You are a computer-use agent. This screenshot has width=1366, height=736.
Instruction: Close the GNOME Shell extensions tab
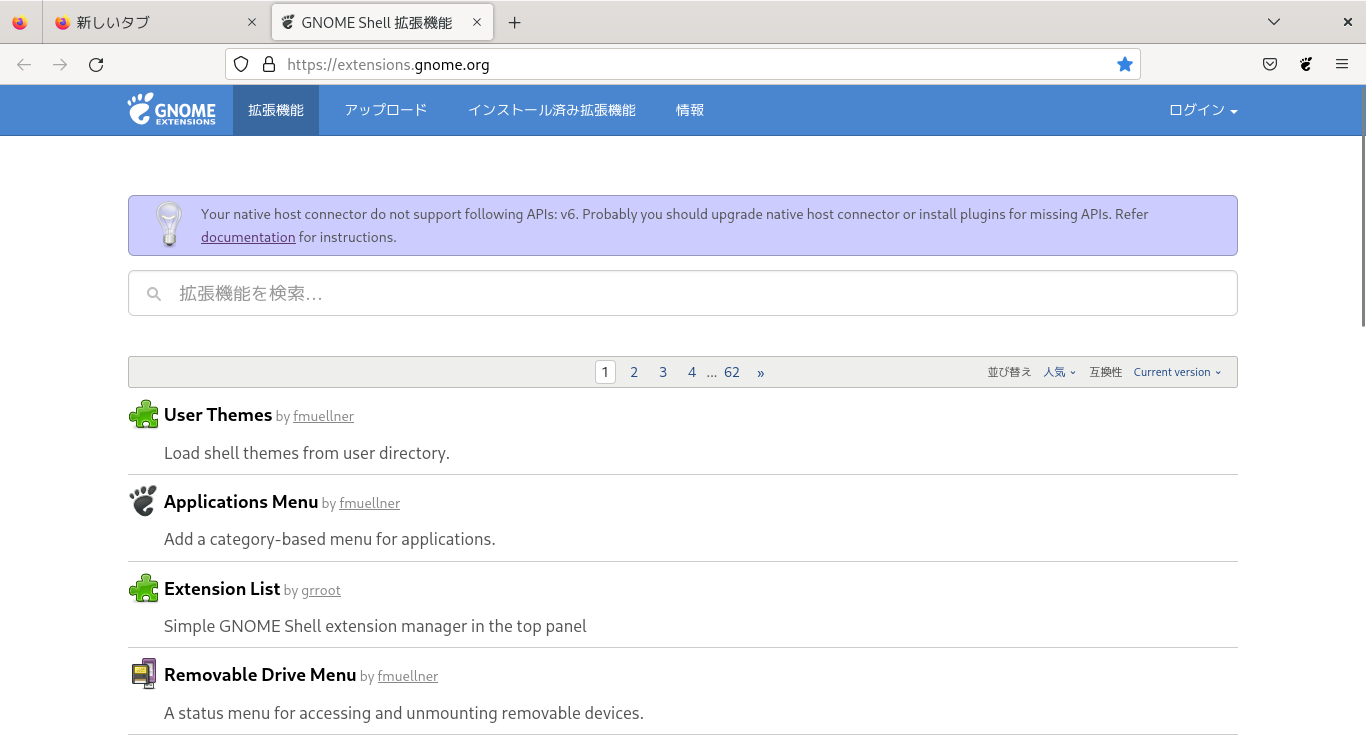point(478,22)
